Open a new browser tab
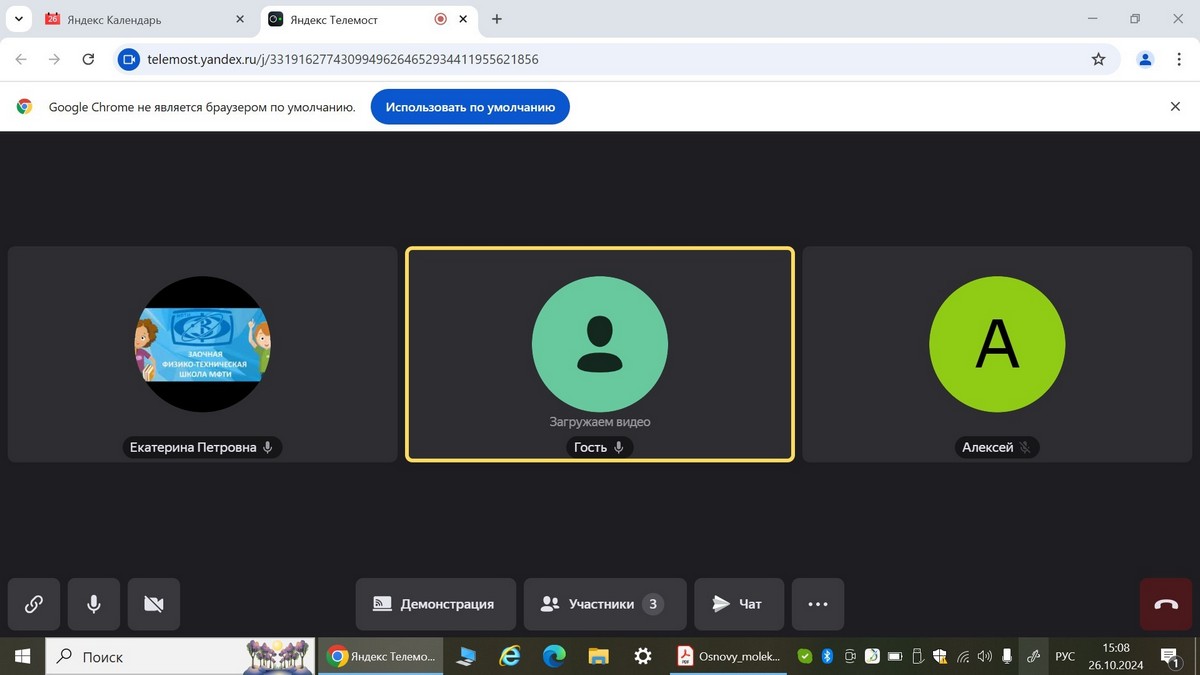 (497, 19)
